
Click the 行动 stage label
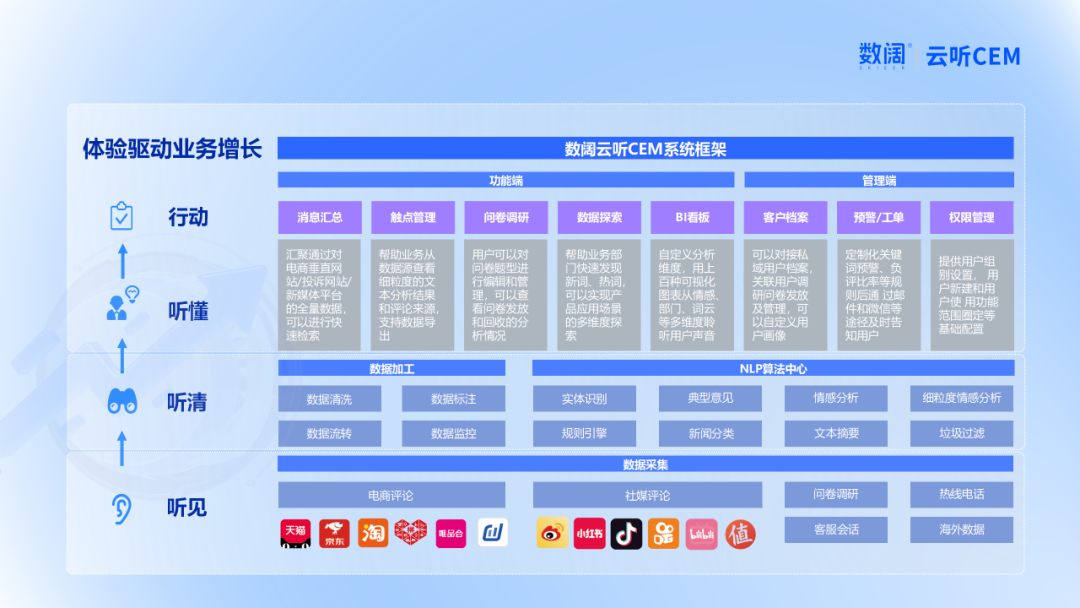coord(188,218)
